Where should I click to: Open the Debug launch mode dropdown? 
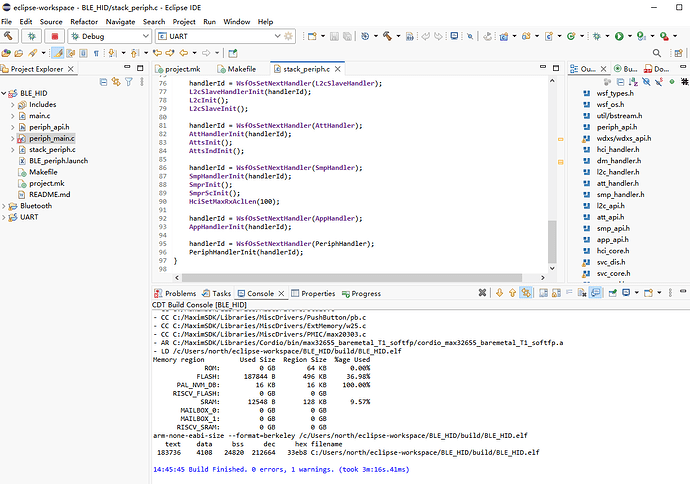point(146,36)
